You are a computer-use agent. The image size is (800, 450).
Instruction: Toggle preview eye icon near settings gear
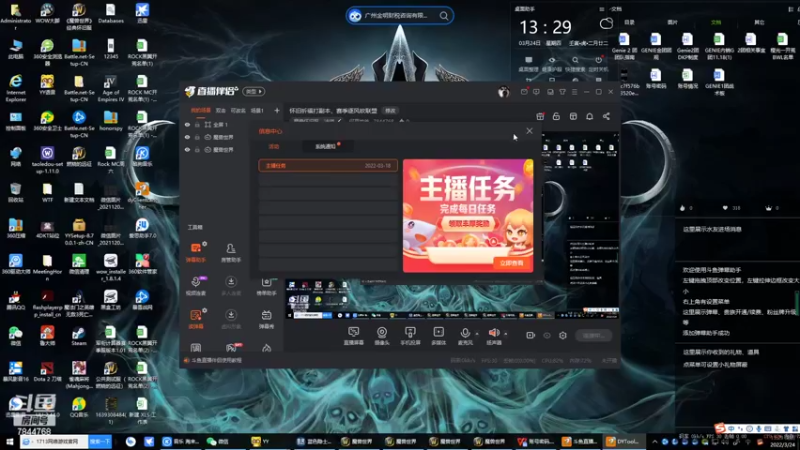[x=547, y=335]
